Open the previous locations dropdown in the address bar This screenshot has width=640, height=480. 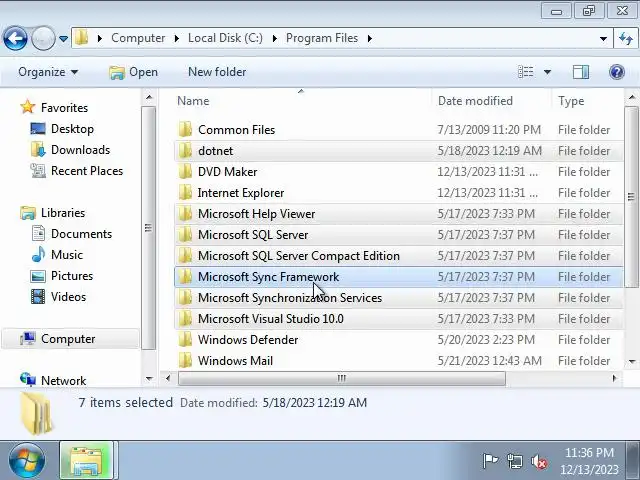click(x=603, y=39)
